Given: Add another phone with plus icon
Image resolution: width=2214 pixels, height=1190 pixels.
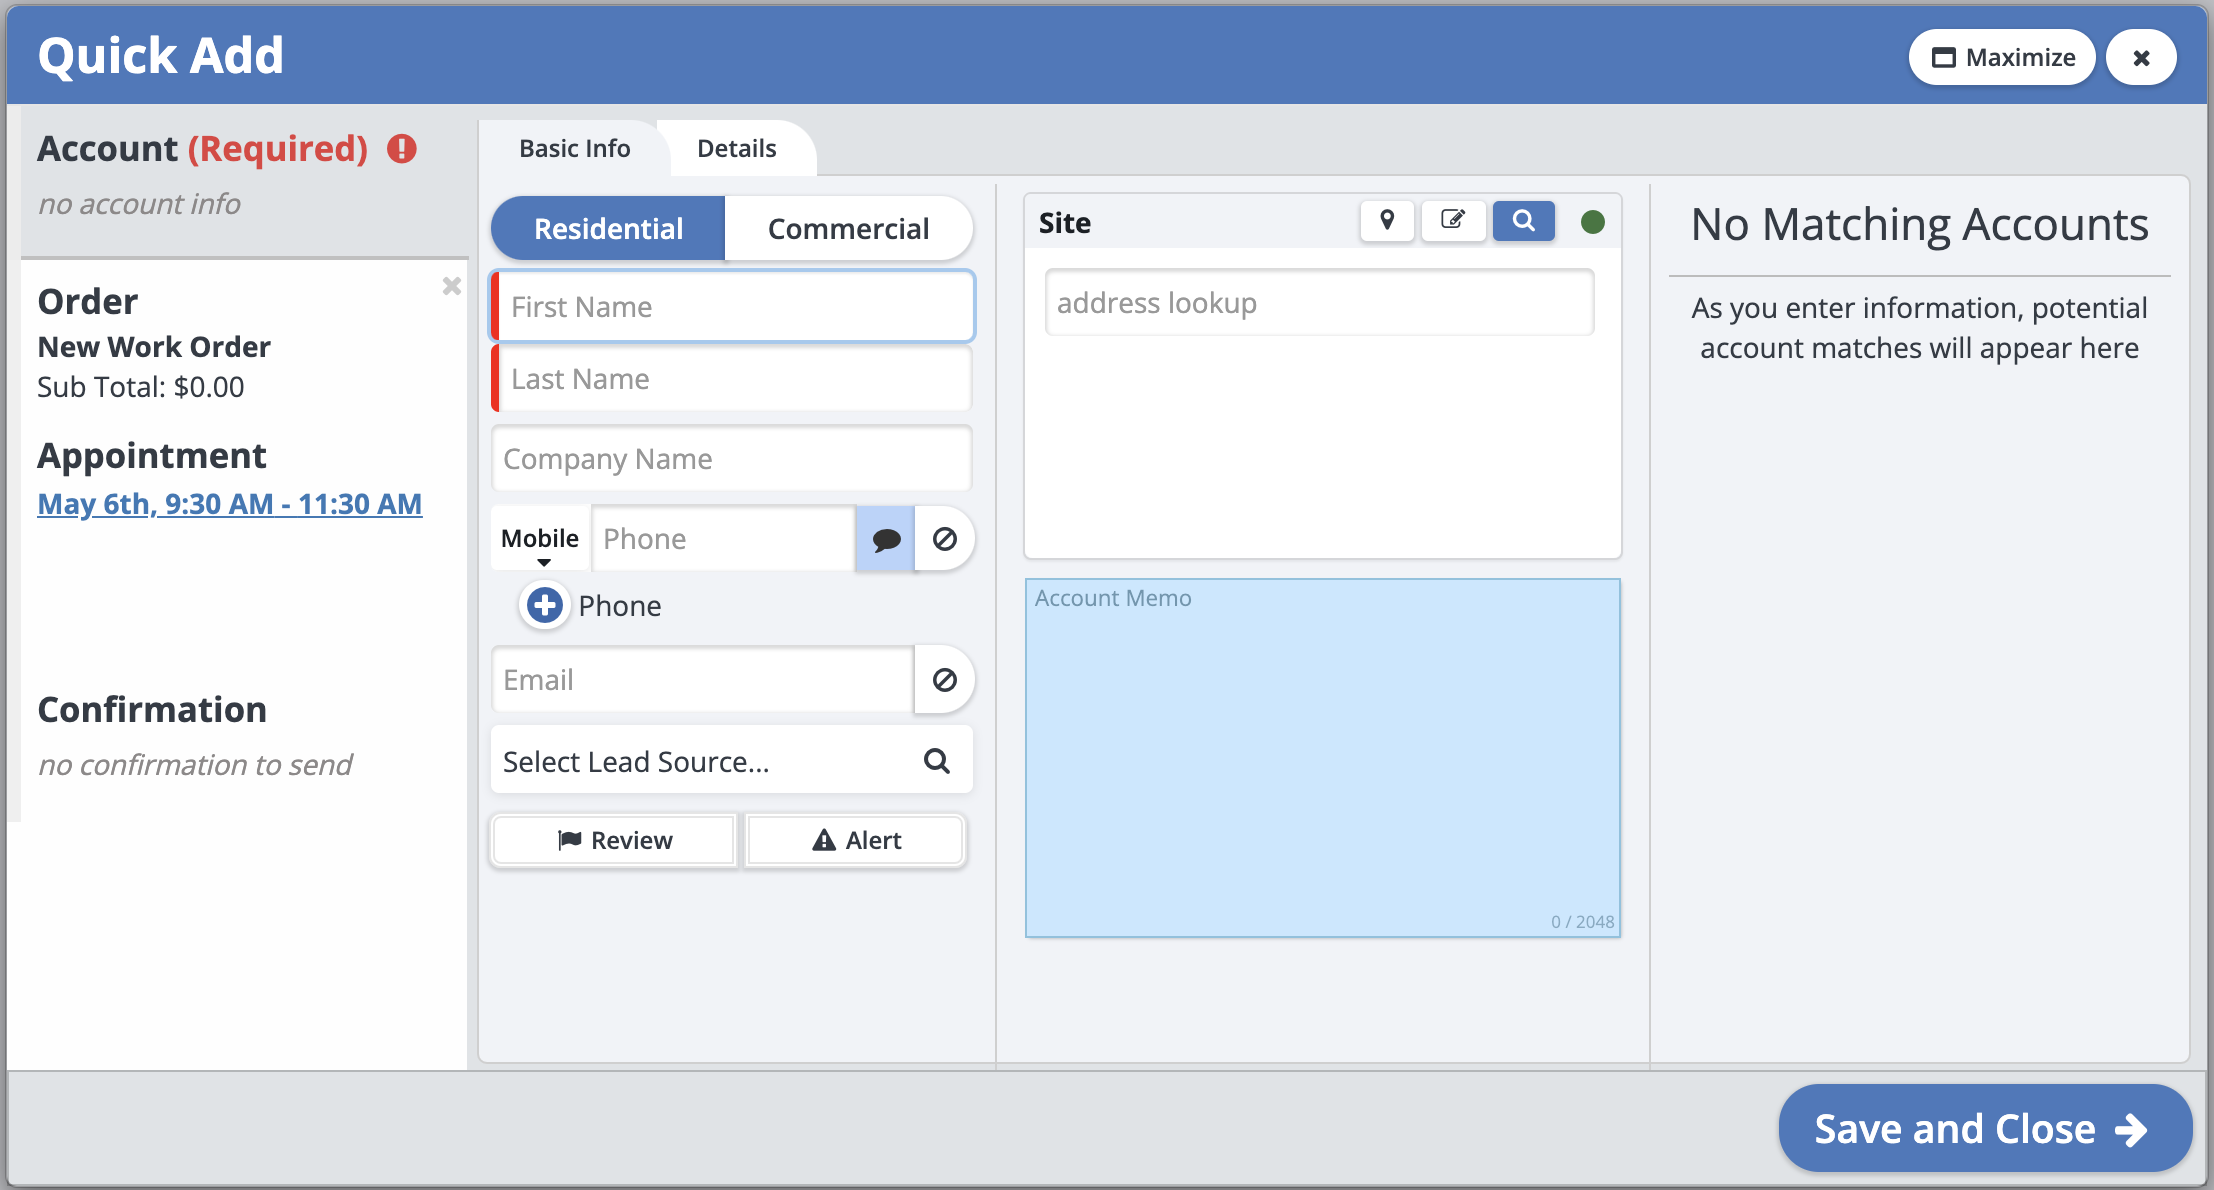Looking at the screenshot, I should (545, 606).
